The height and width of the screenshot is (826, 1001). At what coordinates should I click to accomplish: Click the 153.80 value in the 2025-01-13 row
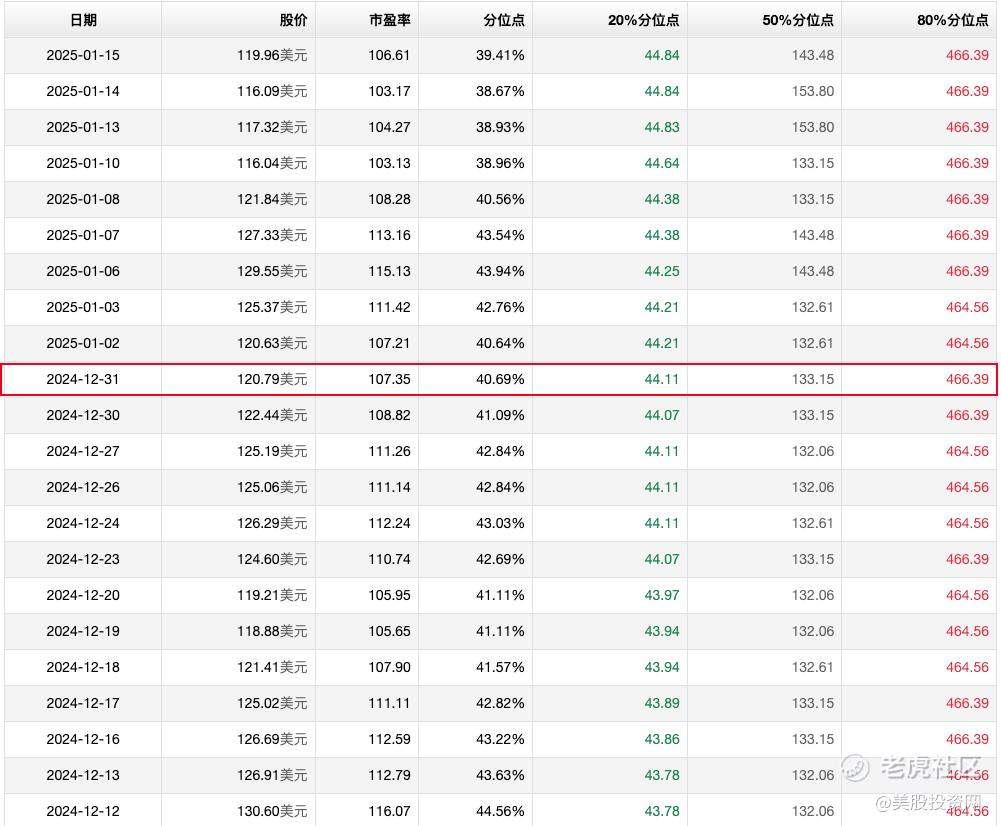pyautogui.click(x=813, y=127)
